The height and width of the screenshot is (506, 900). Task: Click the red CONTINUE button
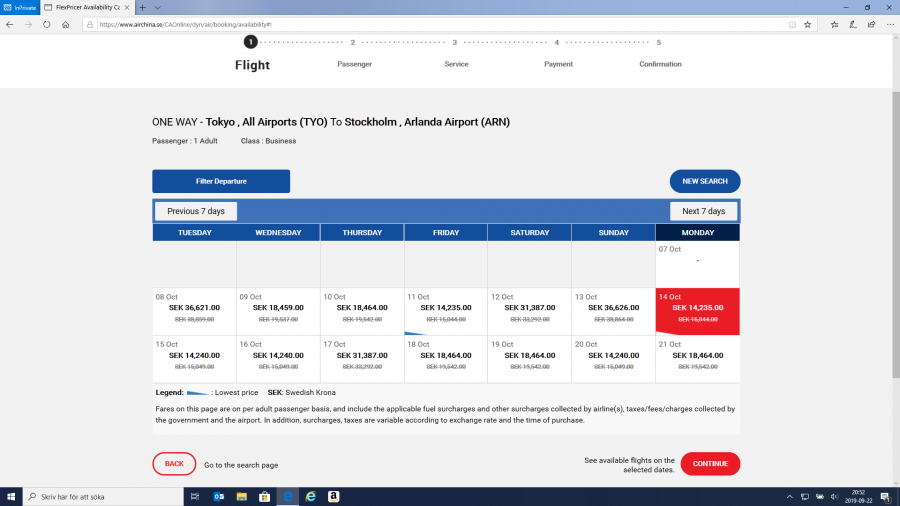[710, 464]
